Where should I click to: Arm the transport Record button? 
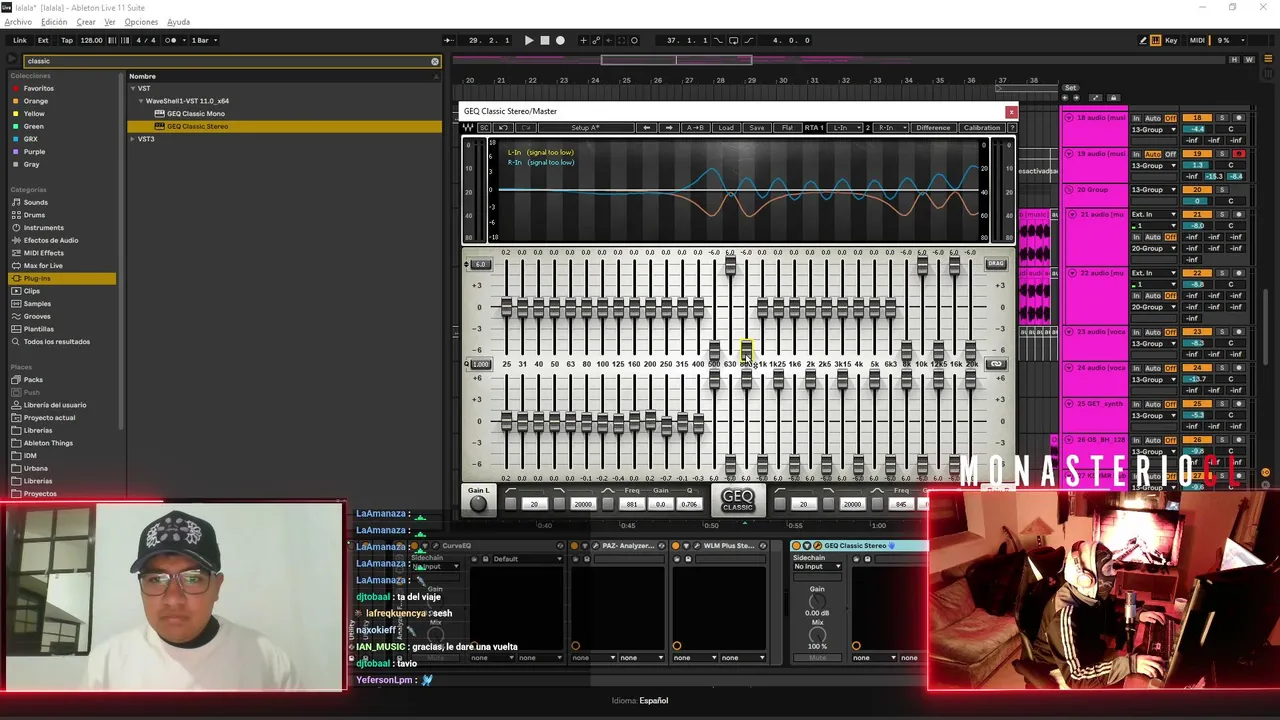[x=560, y=40]
